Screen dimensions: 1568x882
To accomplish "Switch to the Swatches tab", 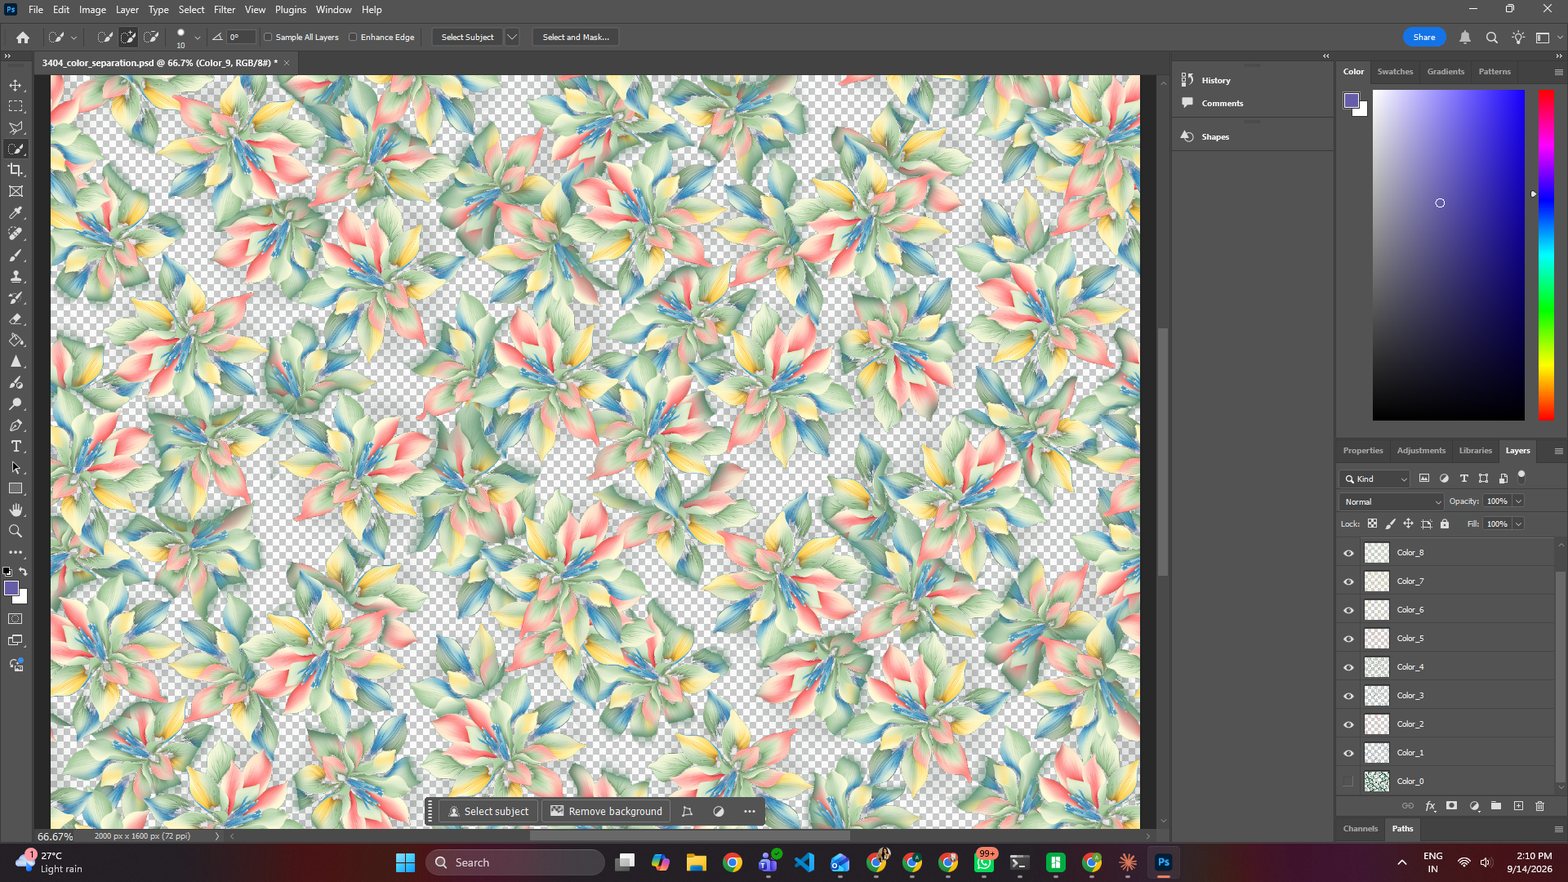I will [1395, 72].
